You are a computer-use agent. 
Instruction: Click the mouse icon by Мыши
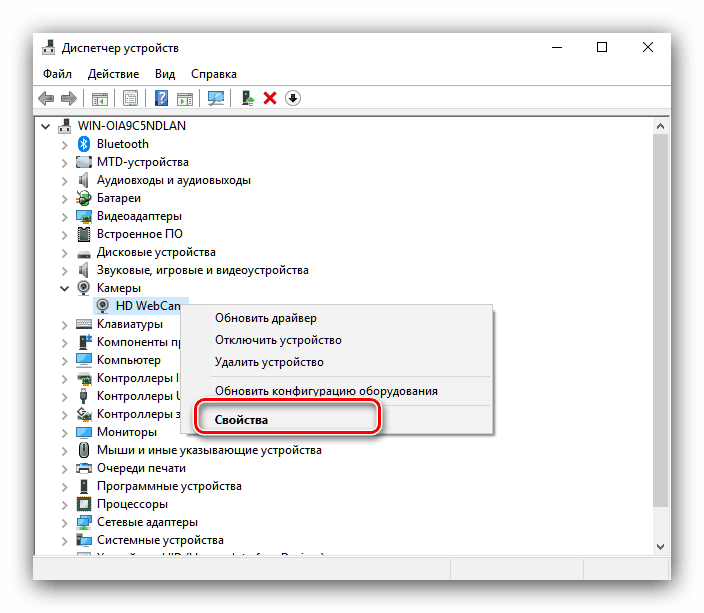[x=84, y=450]
